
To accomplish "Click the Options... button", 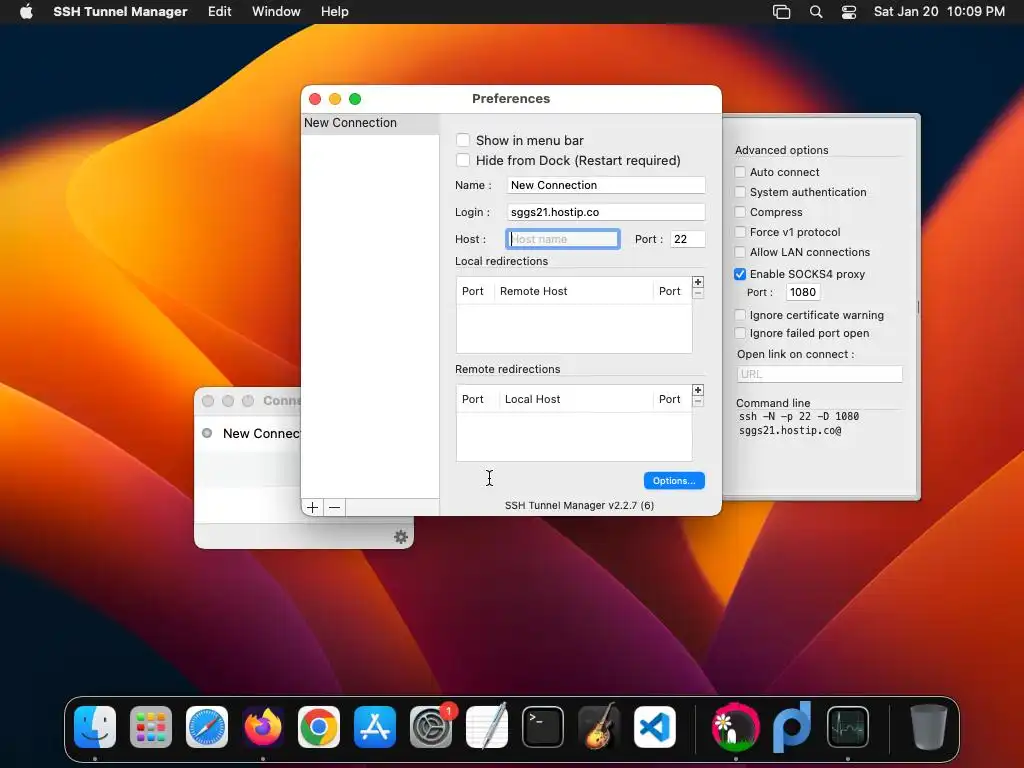I will (674, 481).
